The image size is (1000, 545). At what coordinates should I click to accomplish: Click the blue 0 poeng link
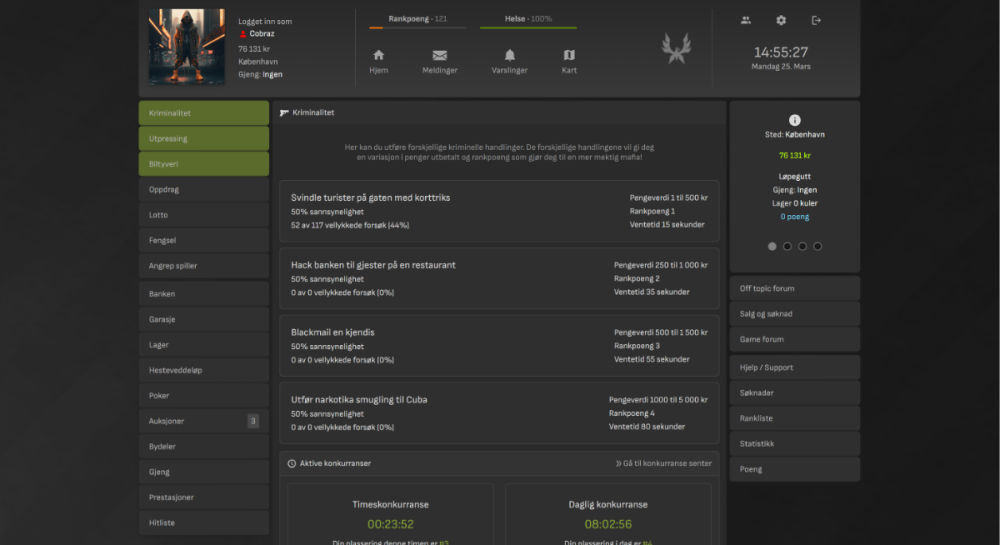[x=794, y=217]
